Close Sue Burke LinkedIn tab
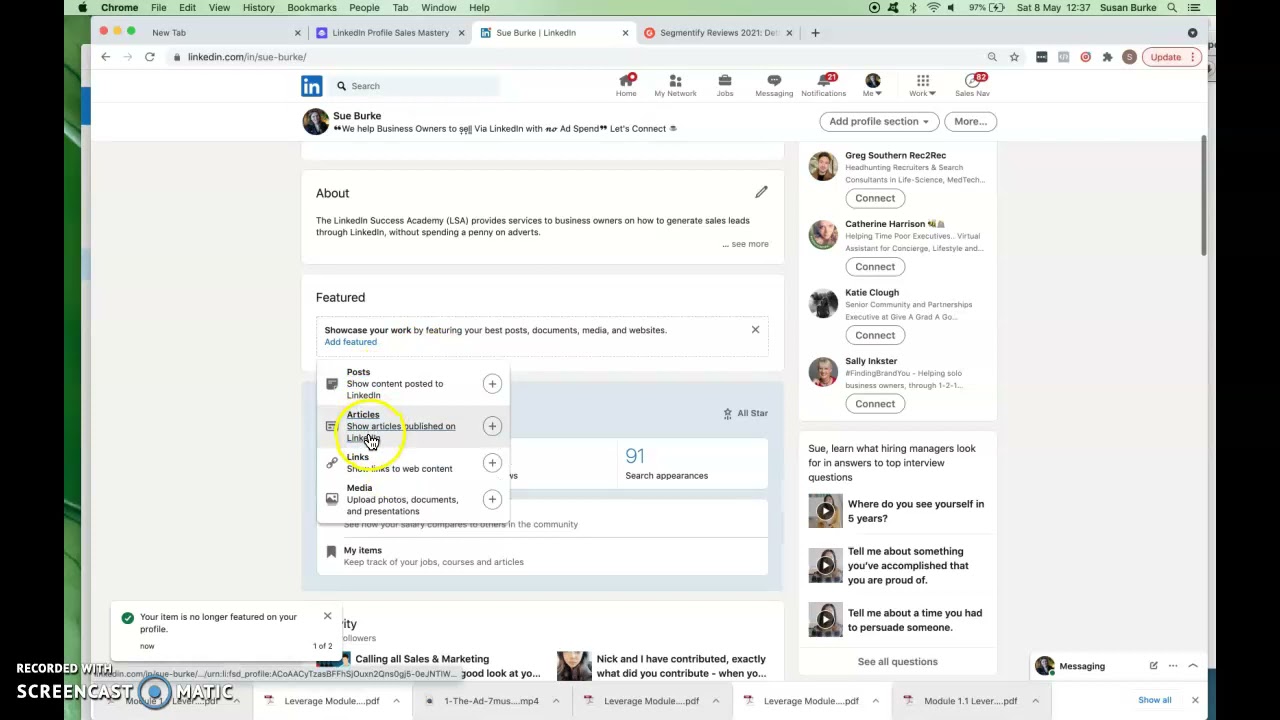 [x=625, y=33]
